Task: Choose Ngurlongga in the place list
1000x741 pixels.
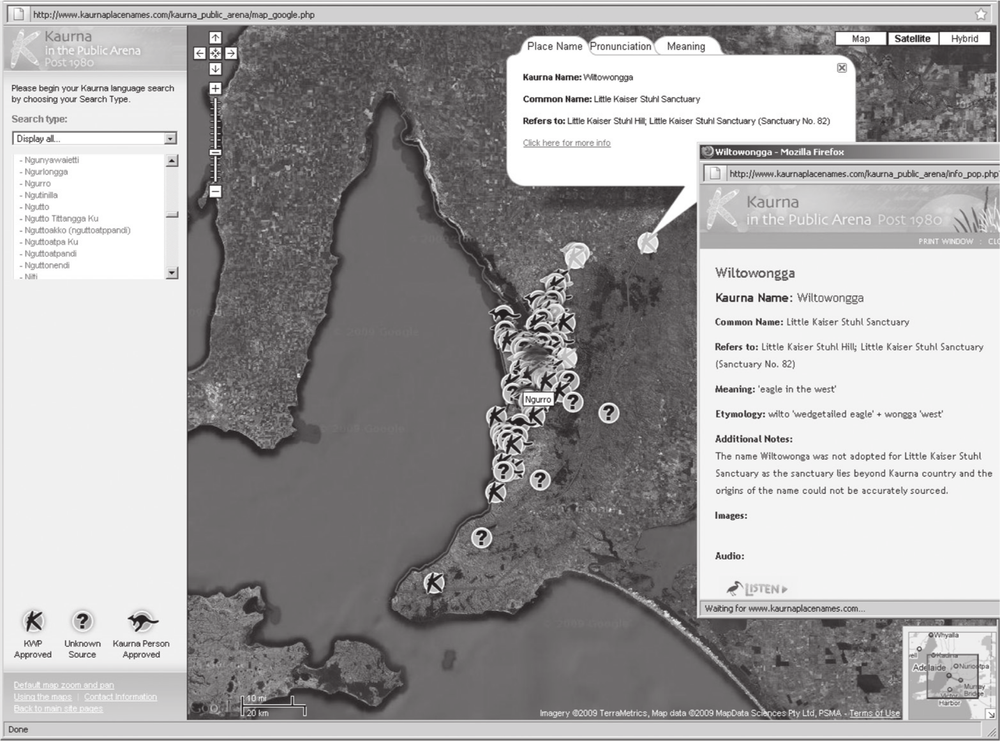Action: [45, 172]
